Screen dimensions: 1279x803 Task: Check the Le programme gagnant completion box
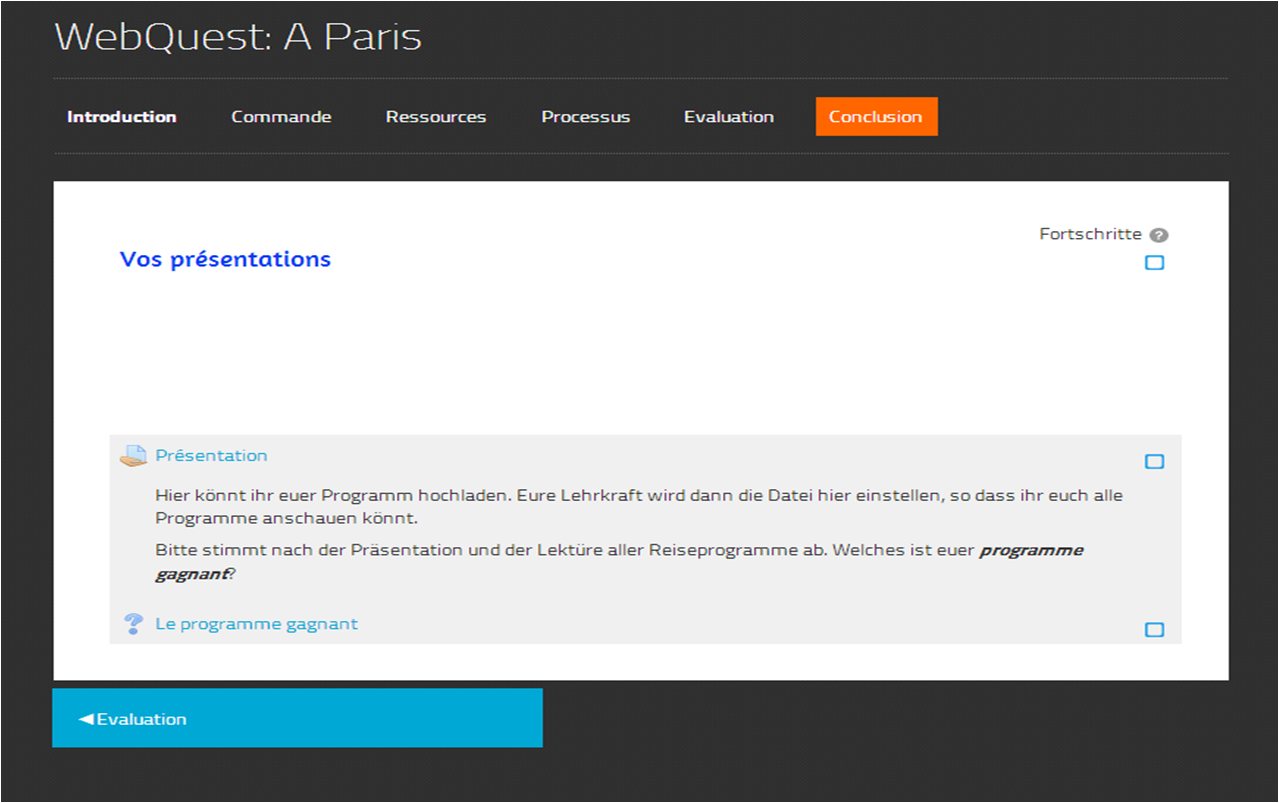tap(1154, 630)
